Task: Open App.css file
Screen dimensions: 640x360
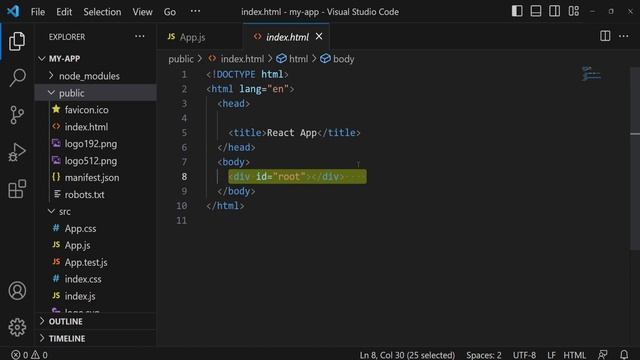Action: (x=96, y=229)
